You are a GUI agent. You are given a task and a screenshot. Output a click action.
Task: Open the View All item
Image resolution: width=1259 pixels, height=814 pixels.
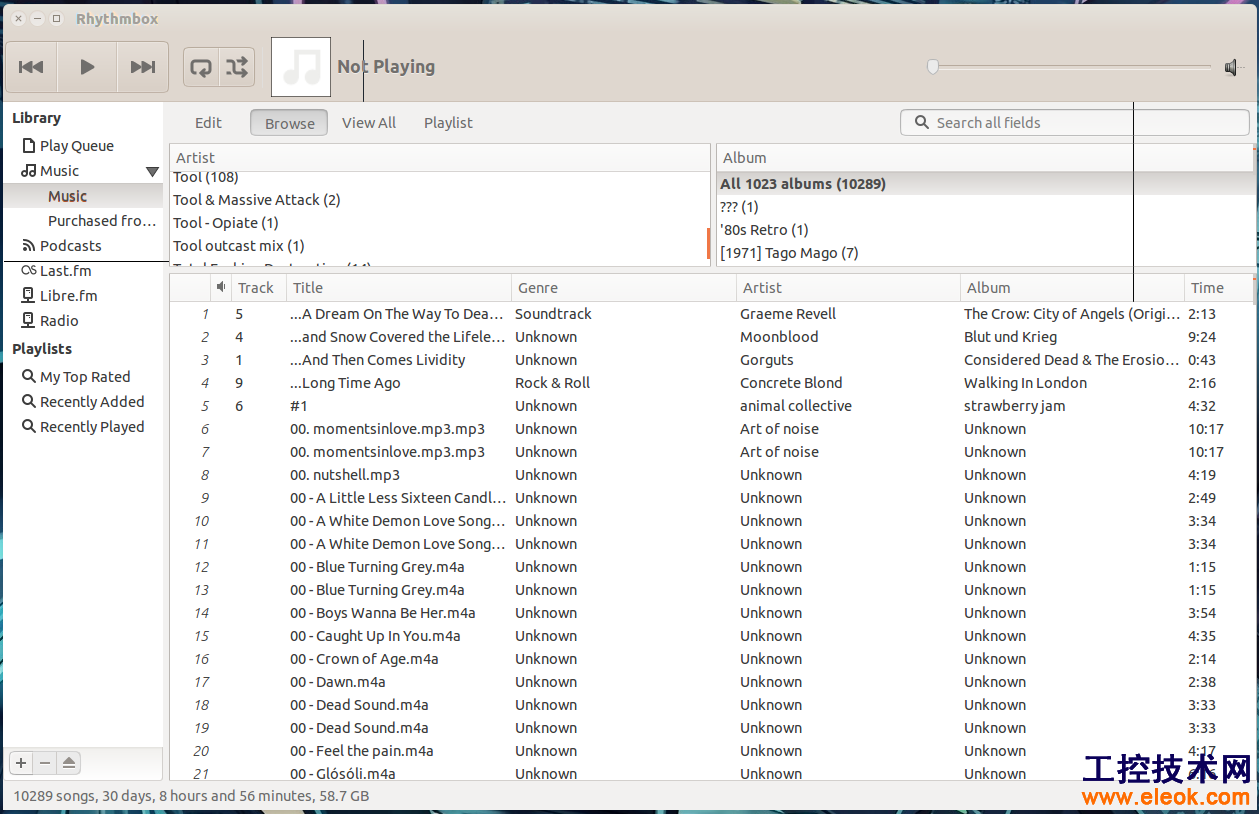click(x=369, y=123)
